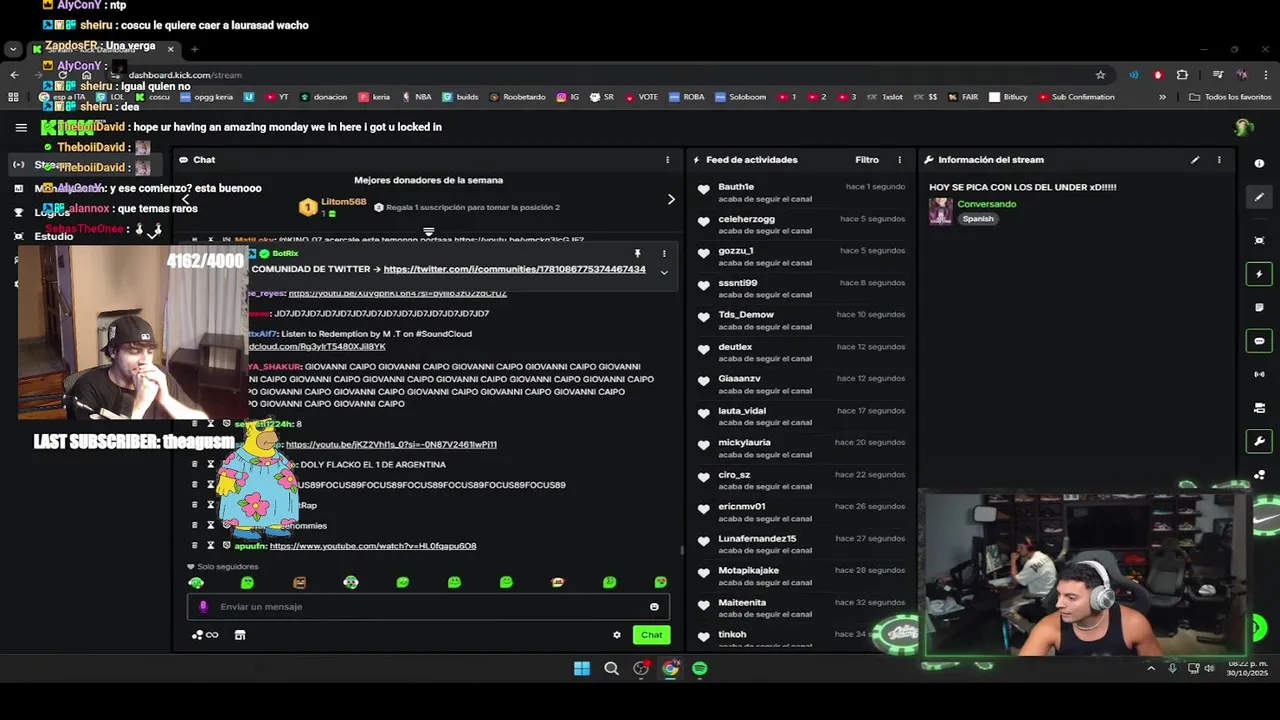Screen dimensions: 1280x720
Task: Open the points infinity icon below the message box
Action: [x=205, y=635]
